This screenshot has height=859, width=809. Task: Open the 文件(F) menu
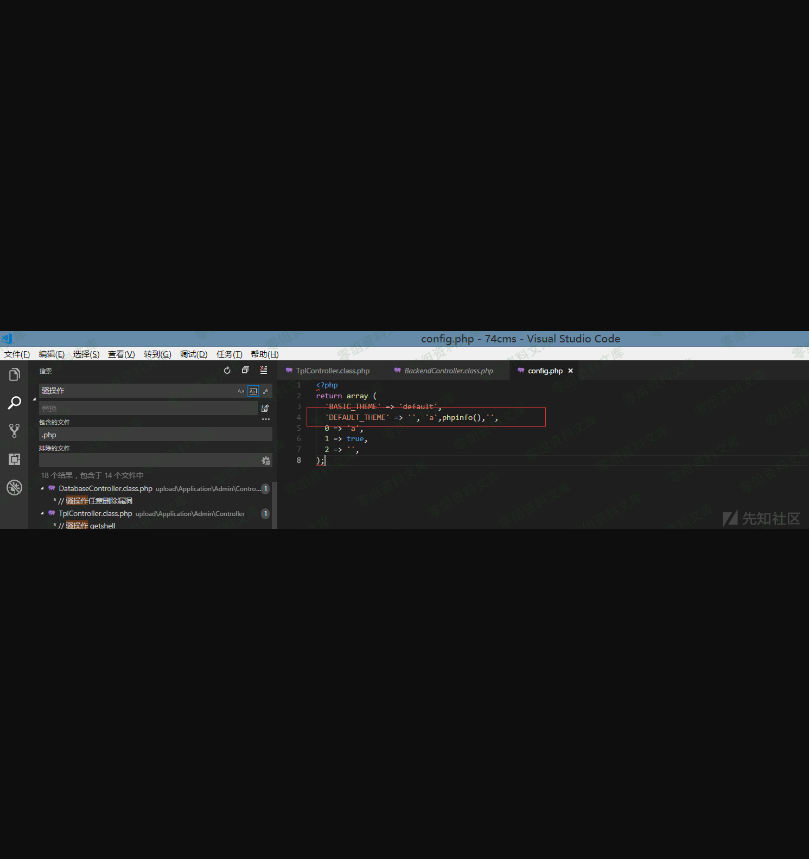click(x=18, y=354)
